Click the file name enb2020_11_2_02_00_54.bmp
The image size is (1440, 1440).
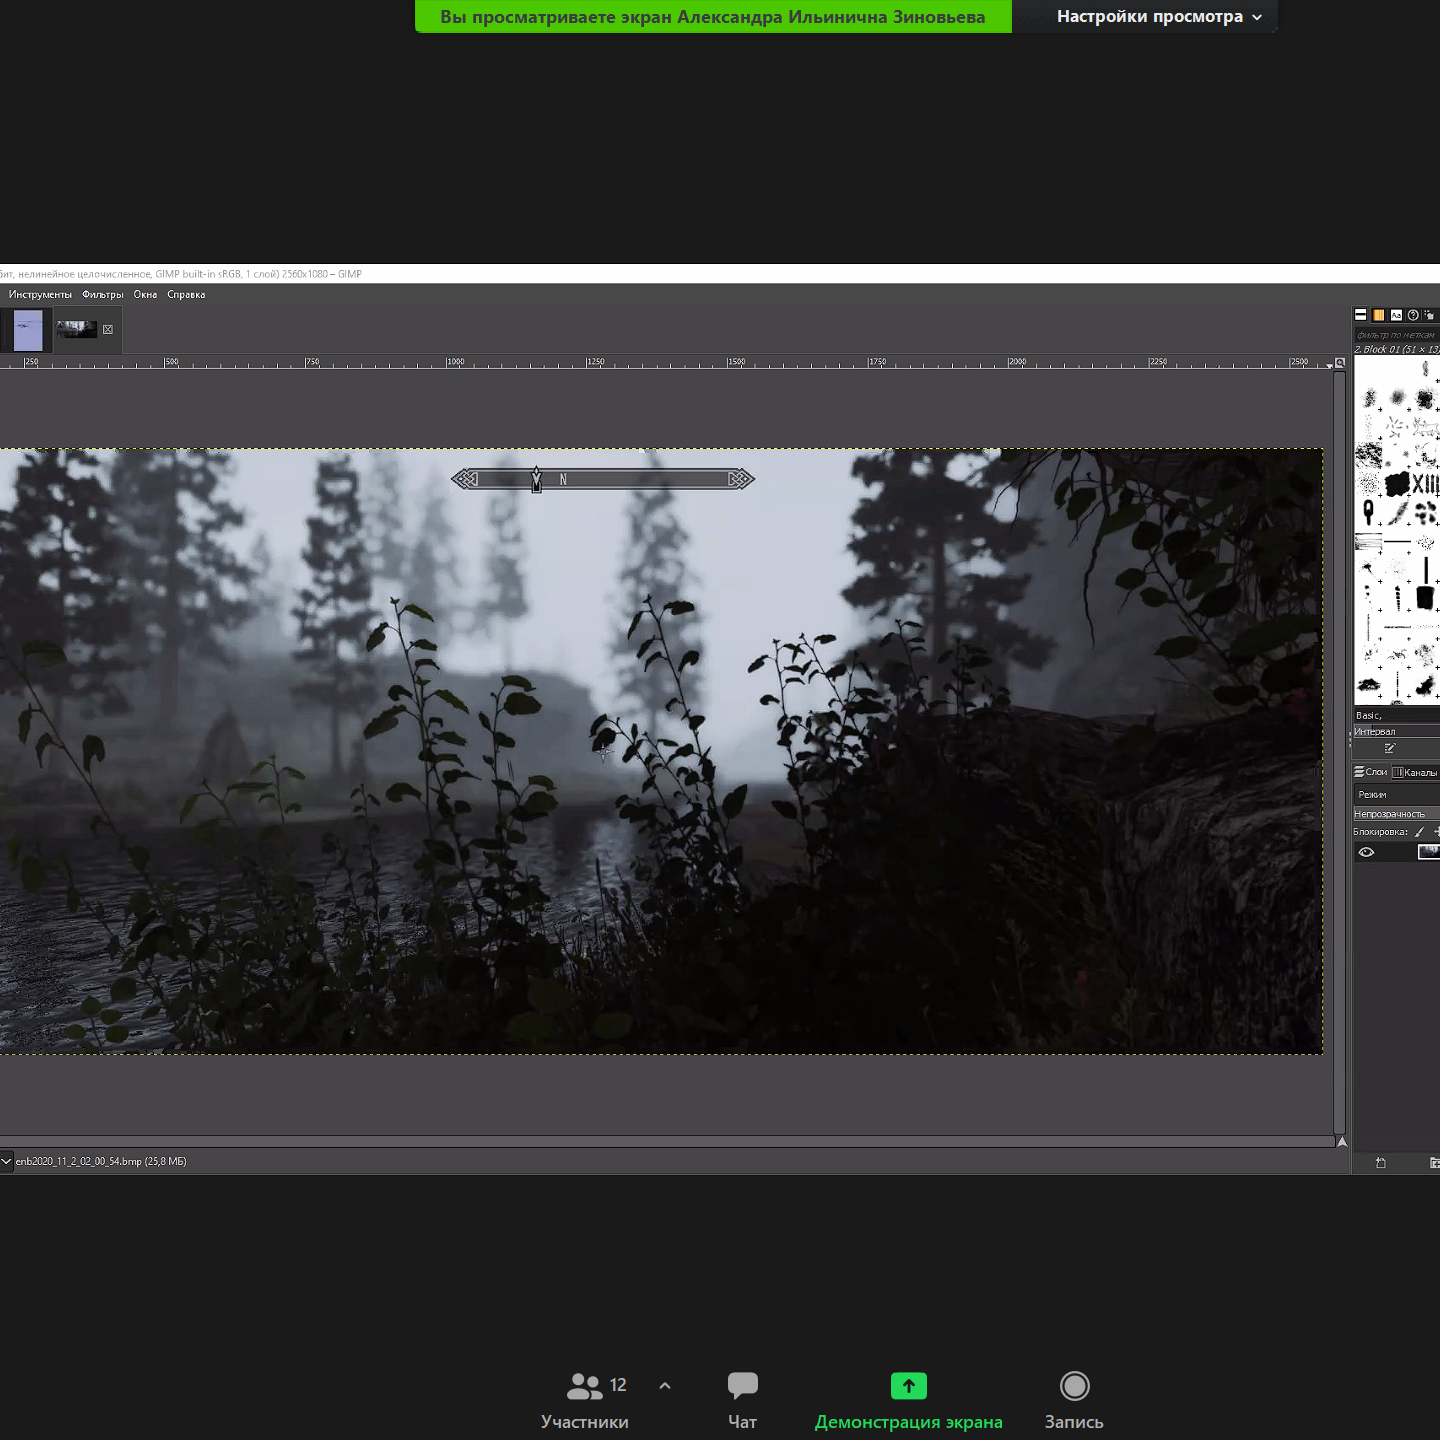79,1161
